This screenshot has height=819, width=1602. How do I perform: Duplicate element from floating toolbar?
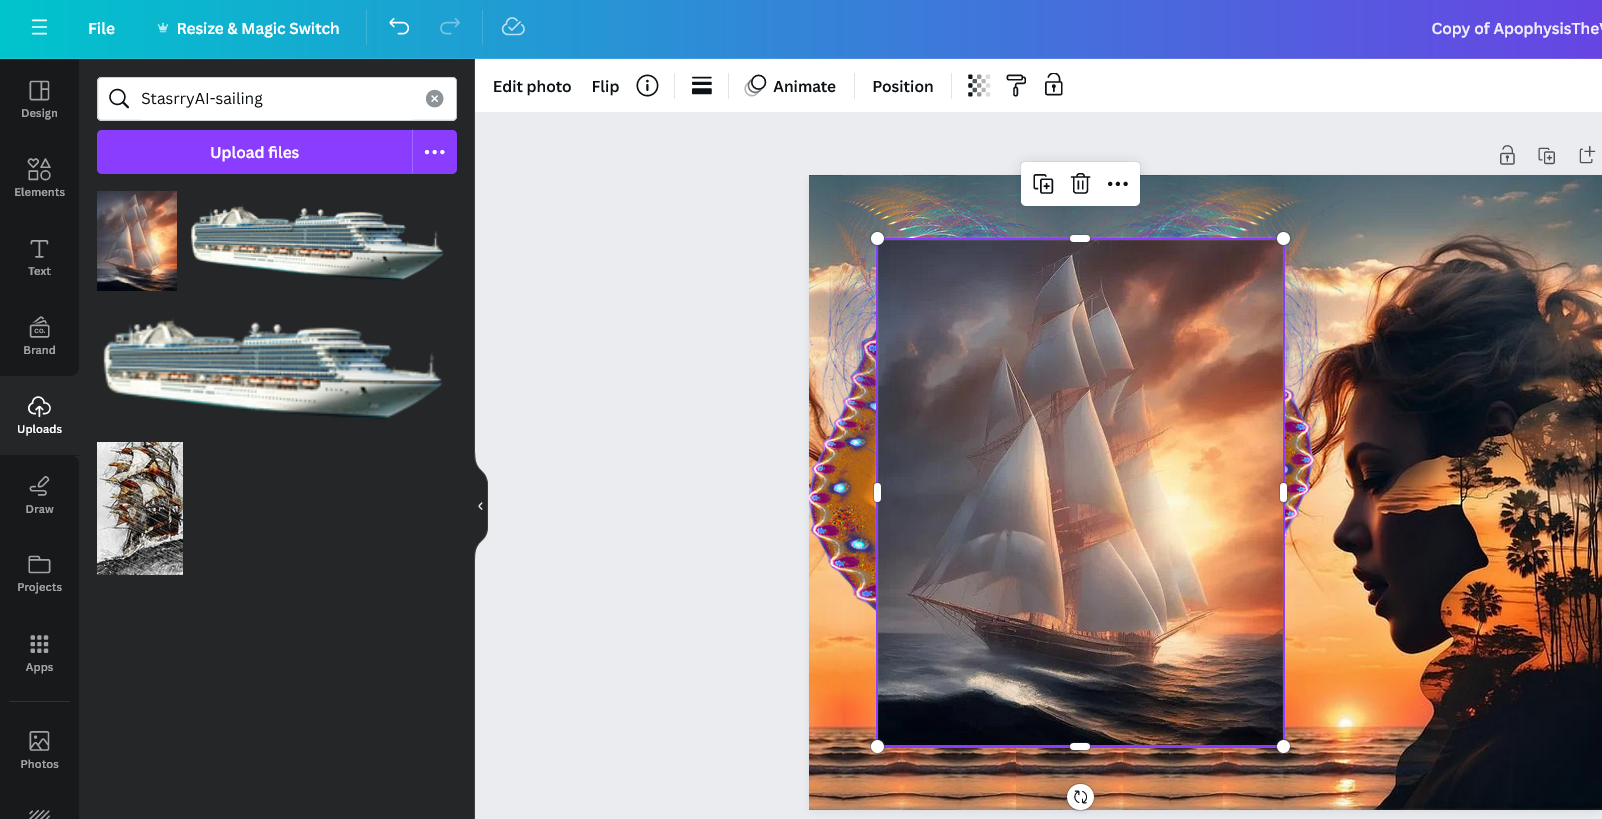(x=1043, y=184)
